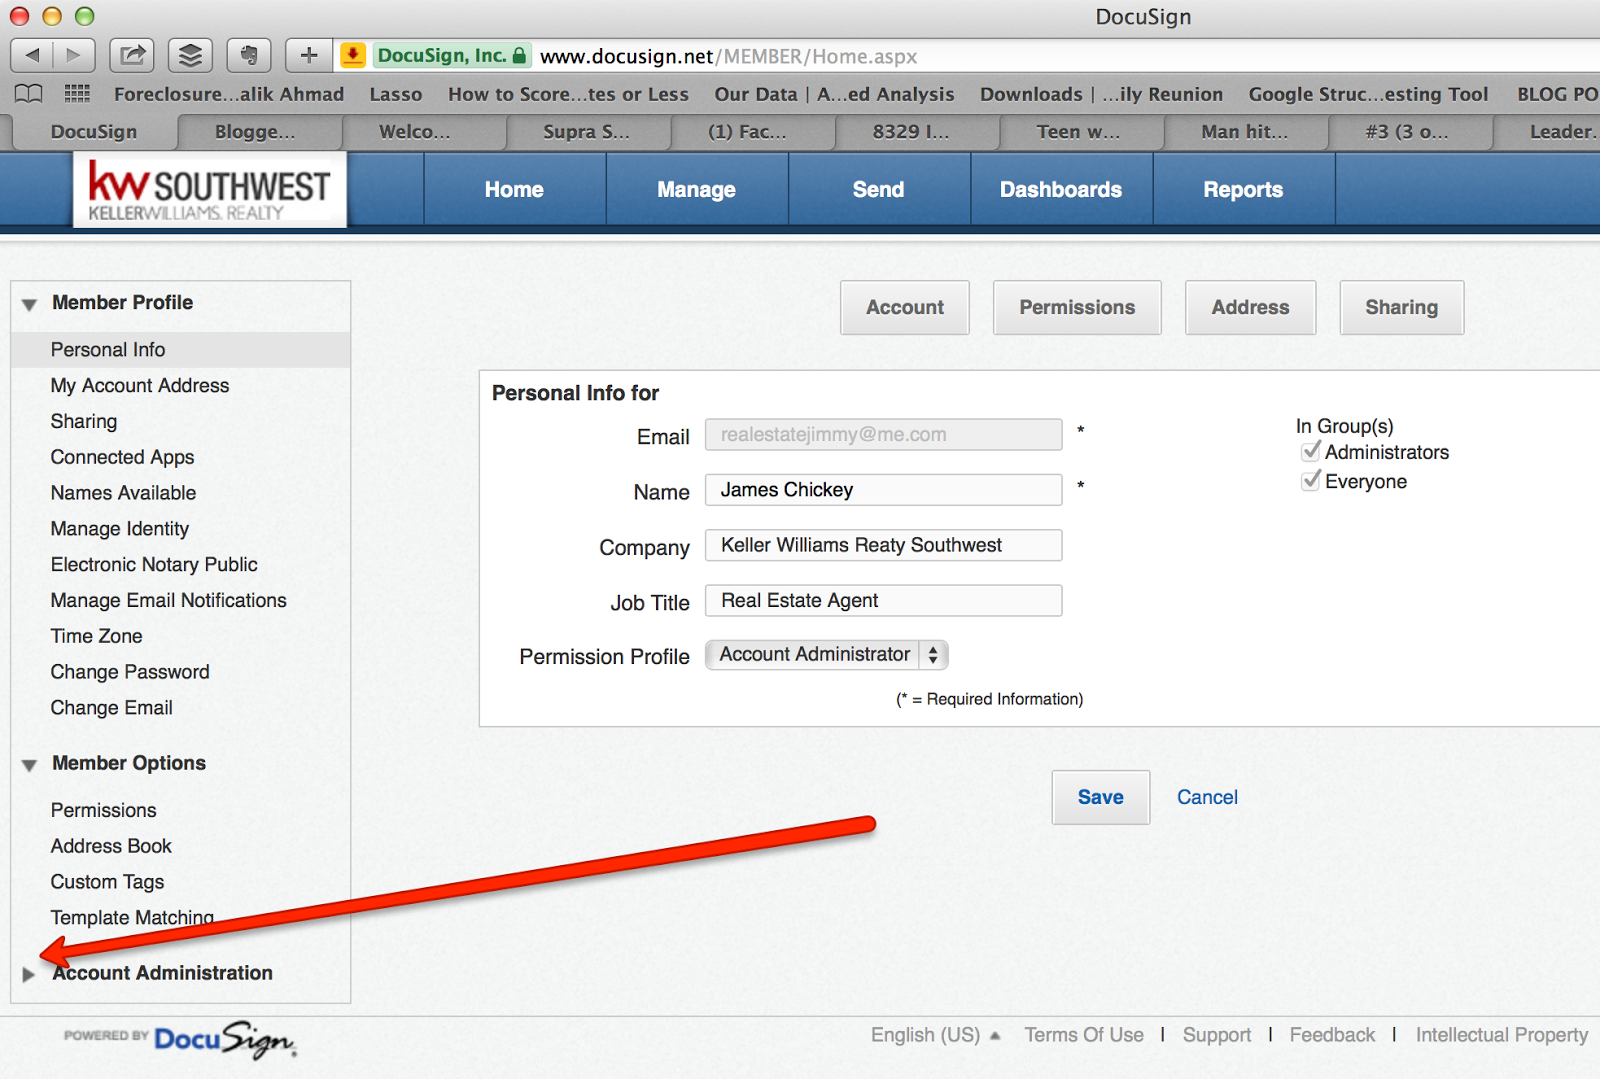Open the Evernote clipper extension
The height and width of the screenshot is (1079, 1600).
pos(249,55)
